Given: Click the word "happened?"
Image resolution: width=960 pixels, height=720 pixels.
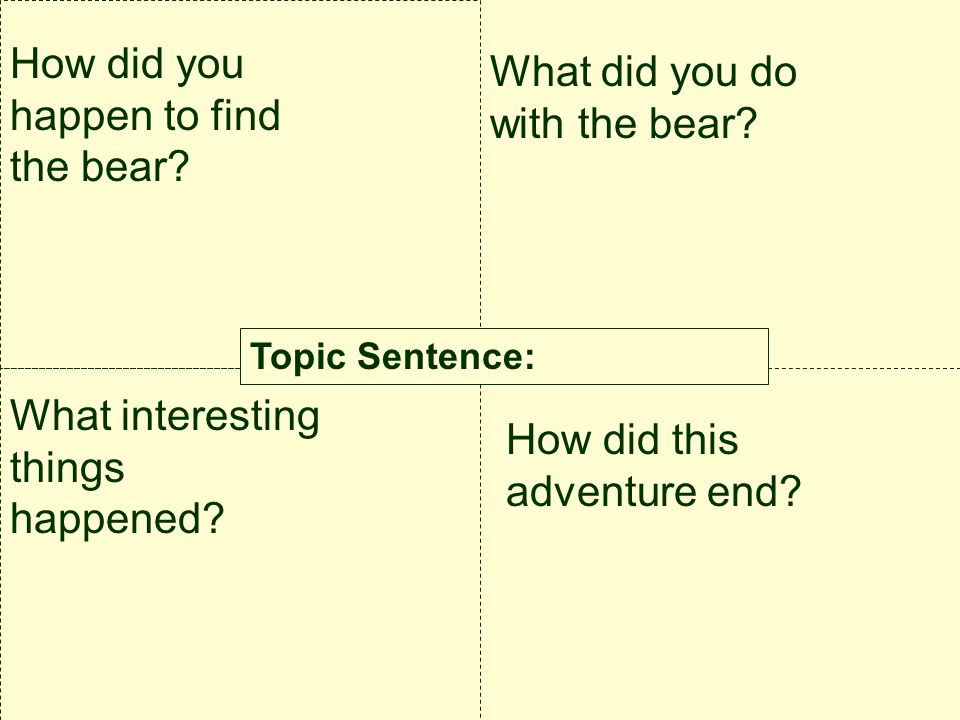Looking at the screenshot, I should 118,519.
